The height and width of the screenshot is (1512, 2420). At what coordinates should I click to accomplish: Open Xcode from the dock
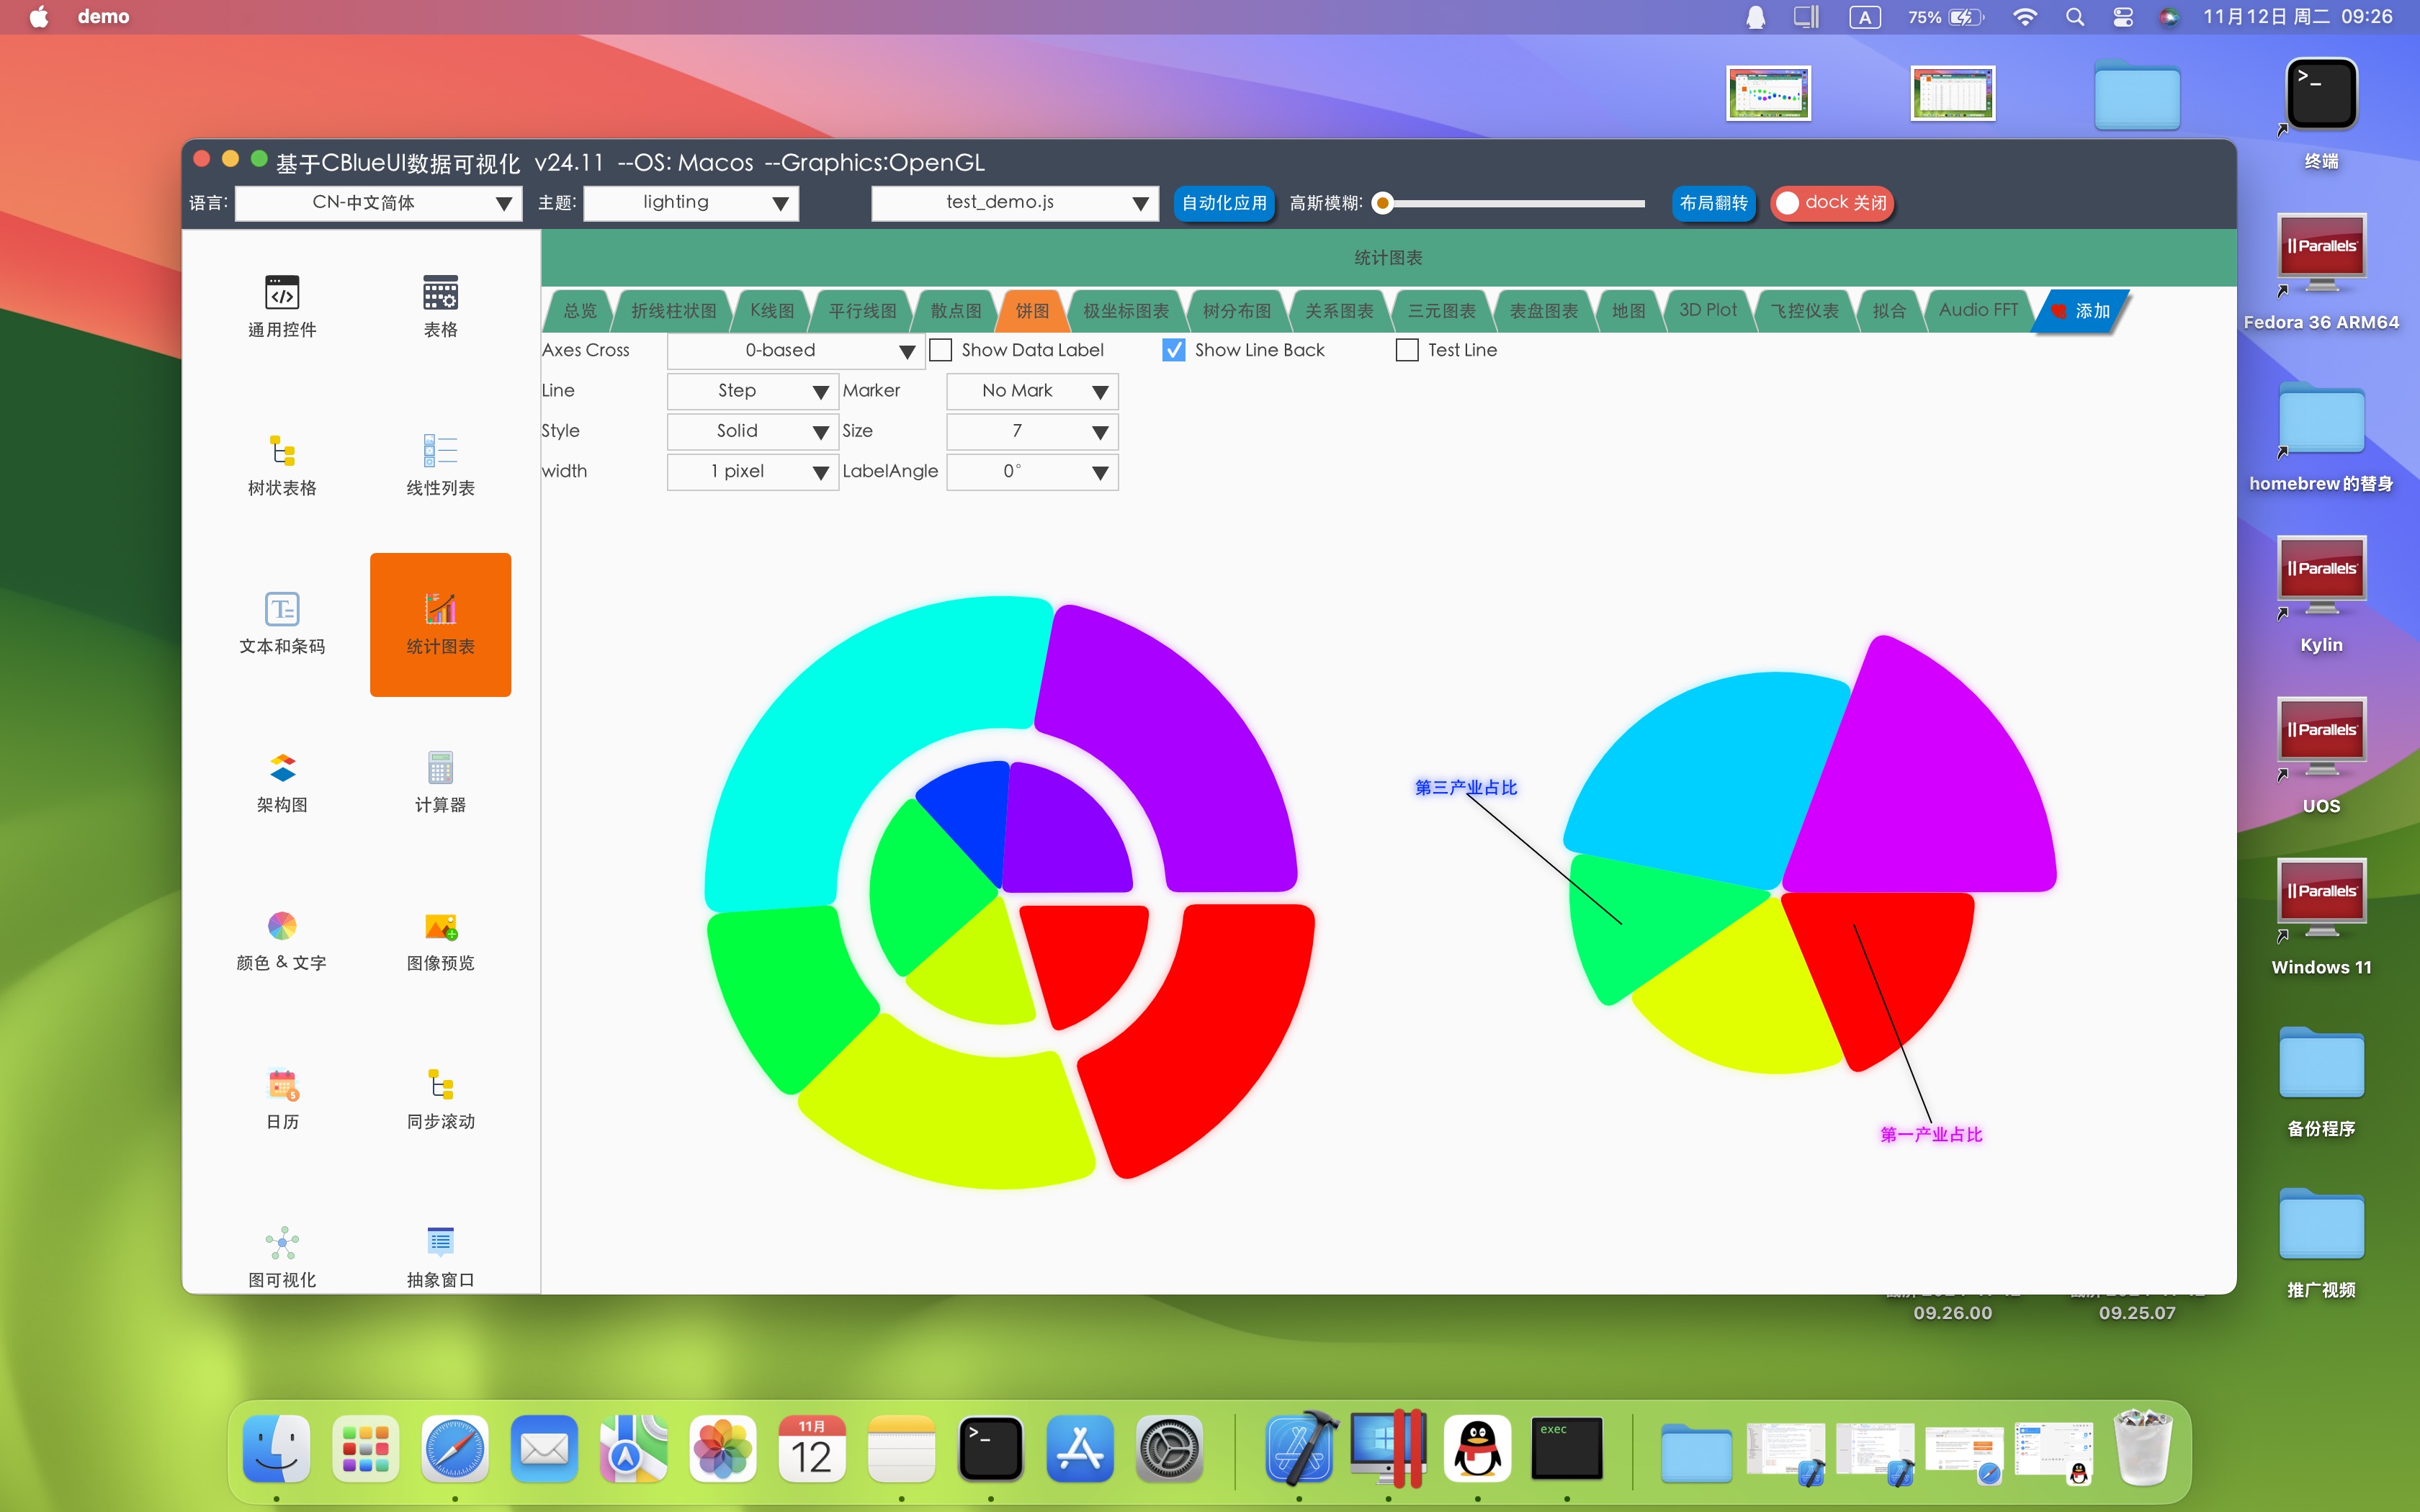point(1299,1449)
